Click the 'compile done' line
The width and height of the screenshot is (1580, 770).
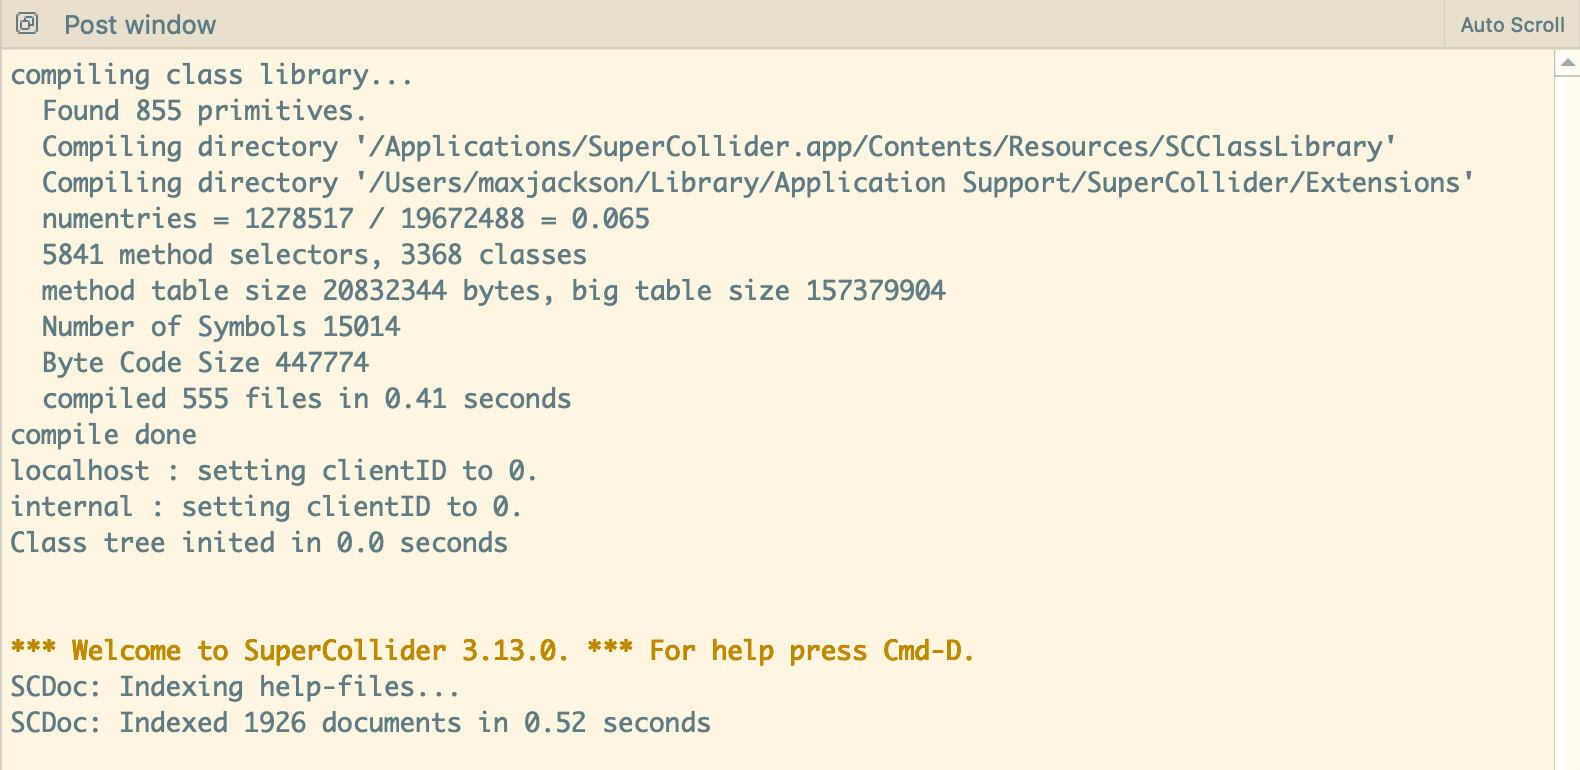(x=104, y=435)
